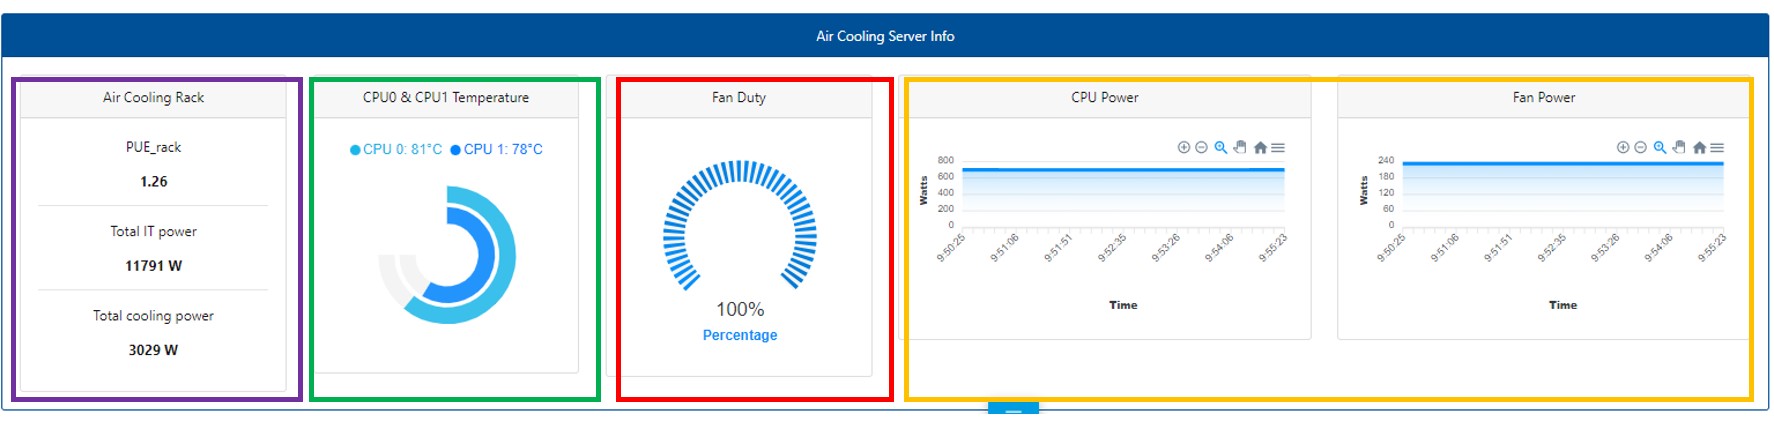This screenshot has height=423, width=1774.
Task: Click the Time axis title of CPU Power chart
Action: pos(1123,305)
